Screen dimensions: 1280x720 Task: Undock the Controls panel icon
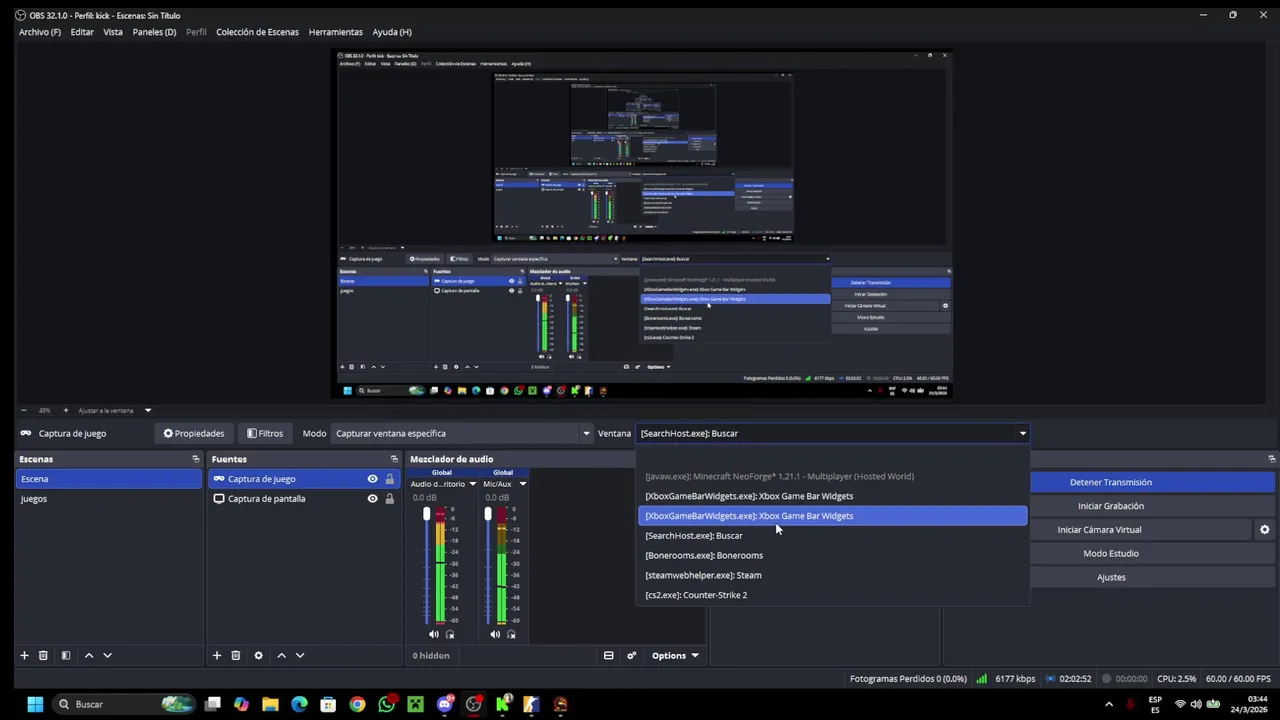point(1271,459)
